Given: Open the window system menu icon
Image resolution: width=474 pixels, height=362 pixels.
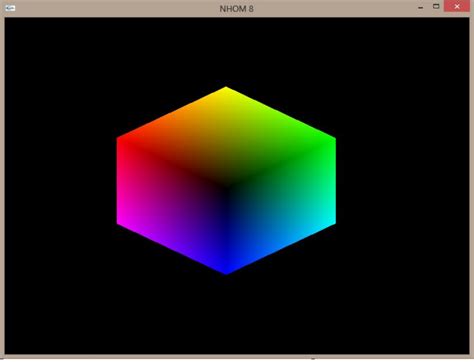Looking at the screenshot, I should (x=10, y=8).
